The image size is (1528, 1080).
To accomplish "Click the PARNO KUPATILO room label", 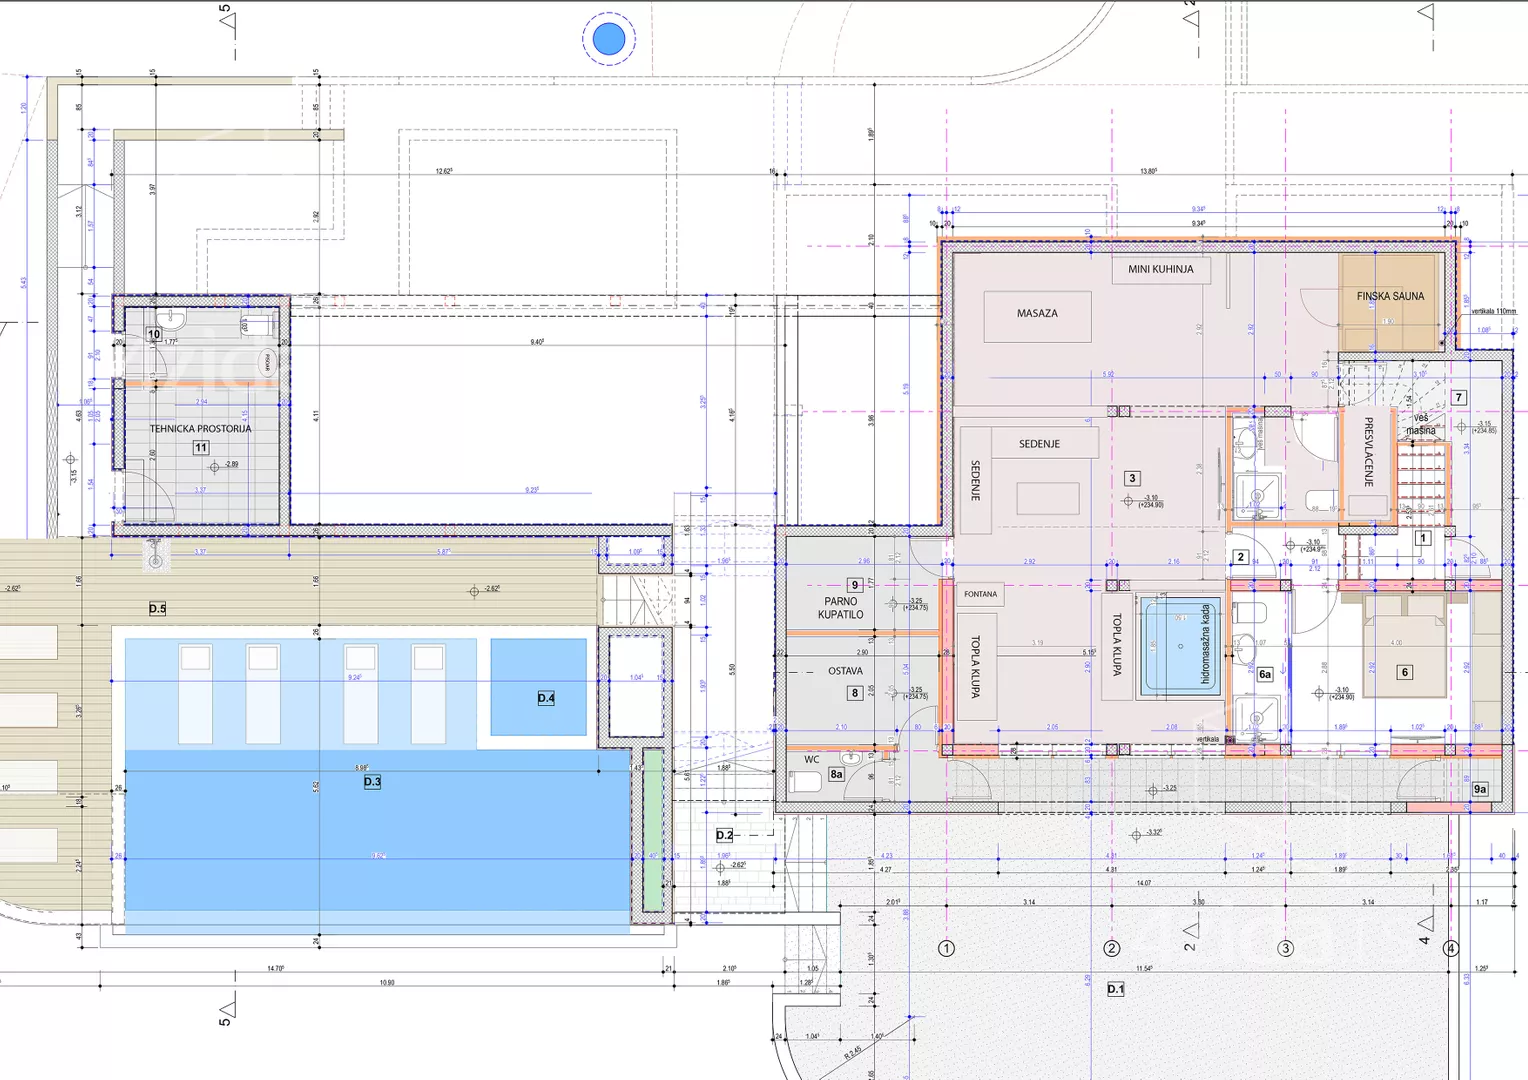I will [840, 608].
